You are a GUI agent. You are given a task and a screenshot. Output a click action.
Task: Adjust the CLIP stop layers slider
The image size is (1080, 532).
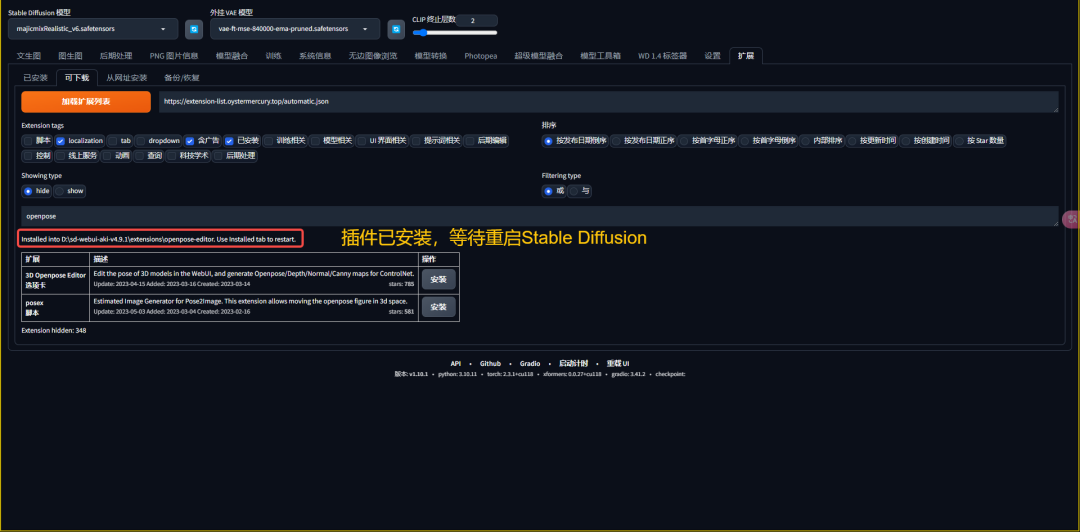pyautogui.click(x=455, y=32)
